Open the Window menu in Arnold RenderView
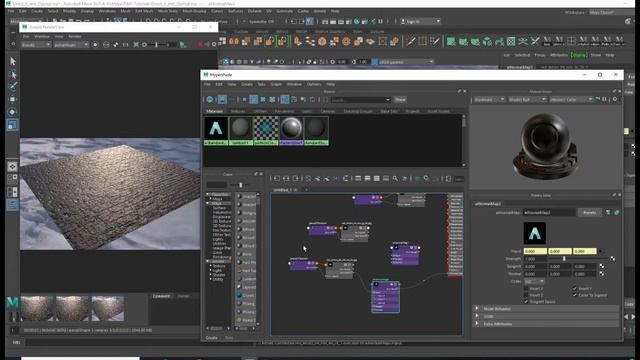 point(42,36)
